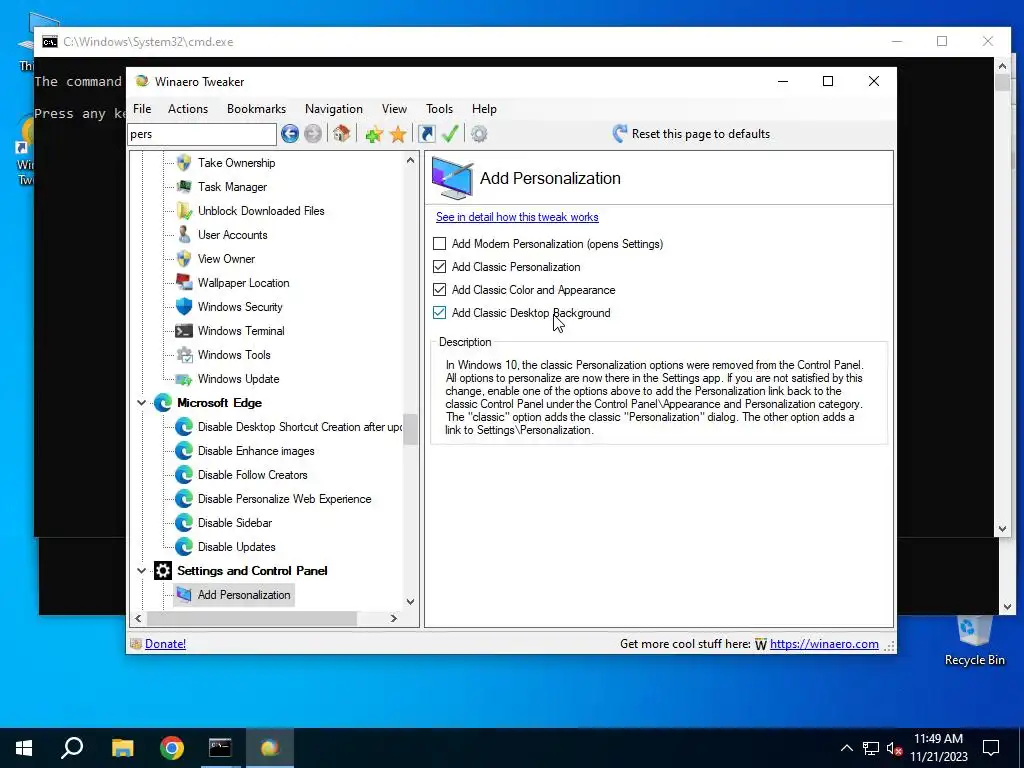Open Recycle Bin on the desktop
The height and width of the screenshot is (768, 1024).
click(x=974, y=640)
